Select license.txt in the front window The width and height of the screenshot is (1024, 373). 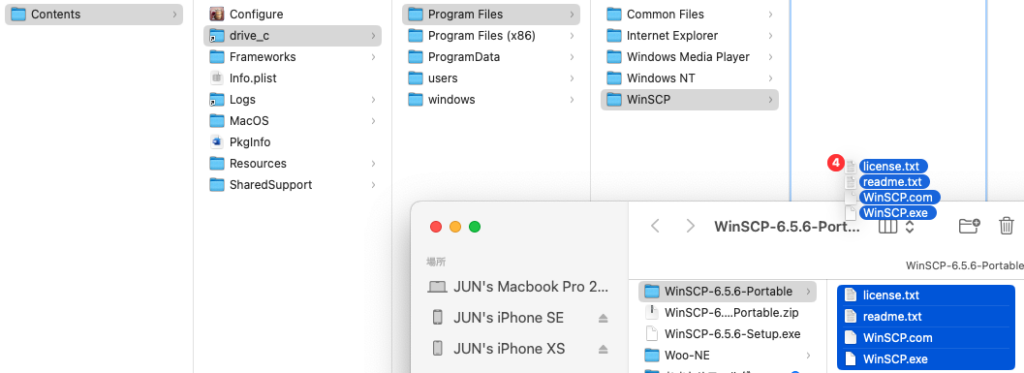926,295
